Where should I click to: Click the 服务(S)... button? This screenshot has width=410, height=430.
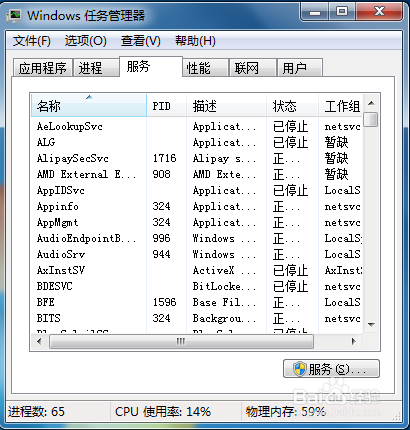(x=331, y=369)
